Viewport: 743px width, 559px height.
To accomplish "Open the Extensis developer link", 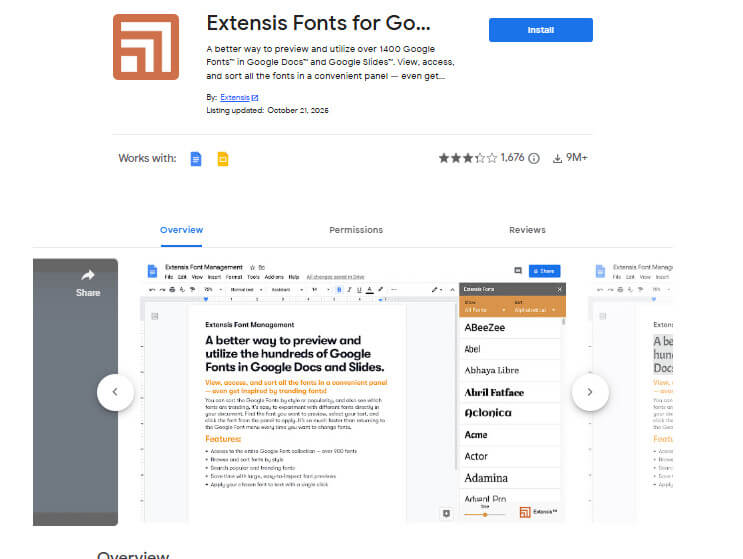I will (239, 97).
